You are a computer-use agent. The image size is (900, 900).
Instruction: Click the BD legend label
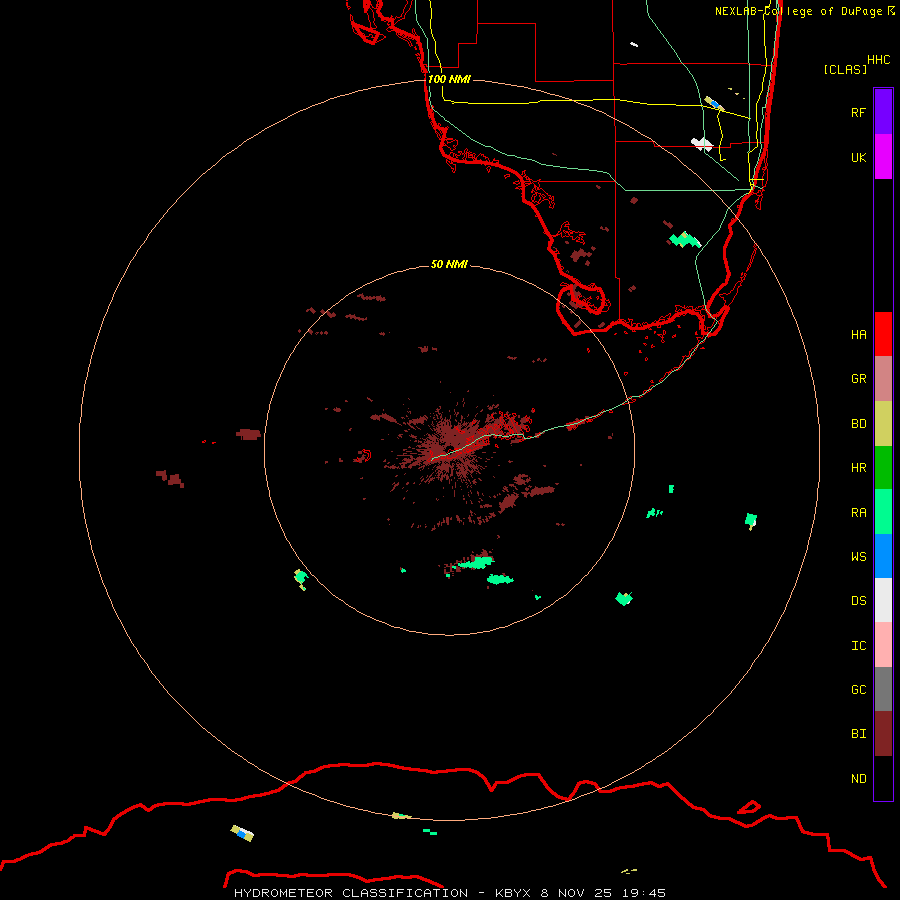pyautogui.click(x=858, y=424)
